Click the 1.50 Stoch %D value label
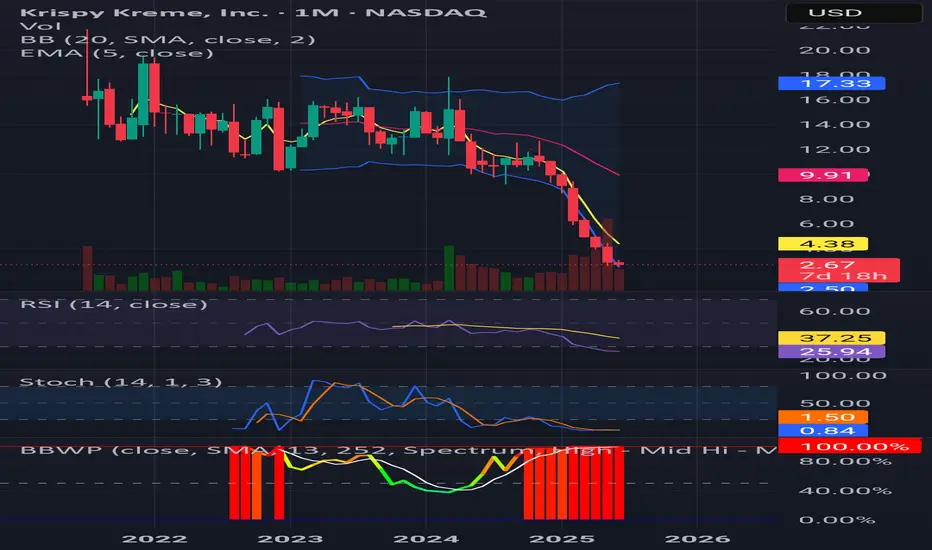Viewport: 932px width, 550px height. tap(823, 417)
